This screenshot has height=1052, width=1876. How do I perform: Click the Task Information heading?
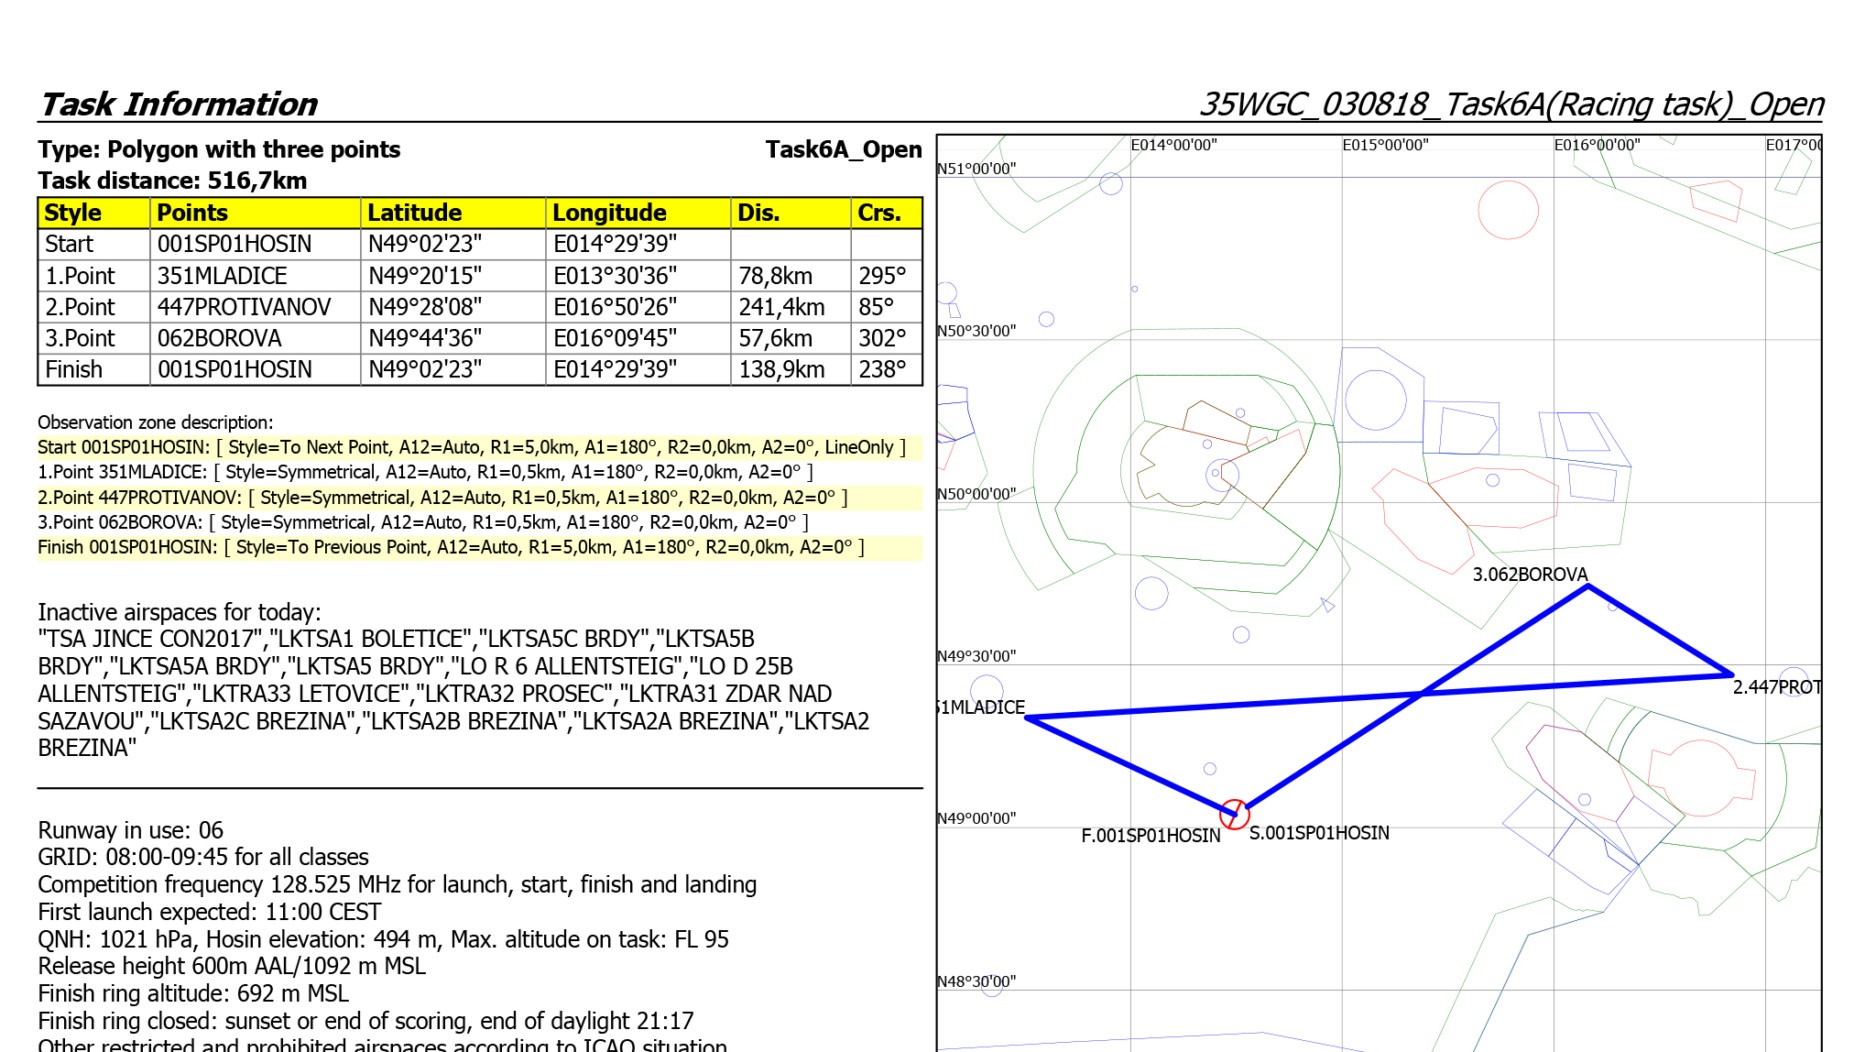click(178, 104)
